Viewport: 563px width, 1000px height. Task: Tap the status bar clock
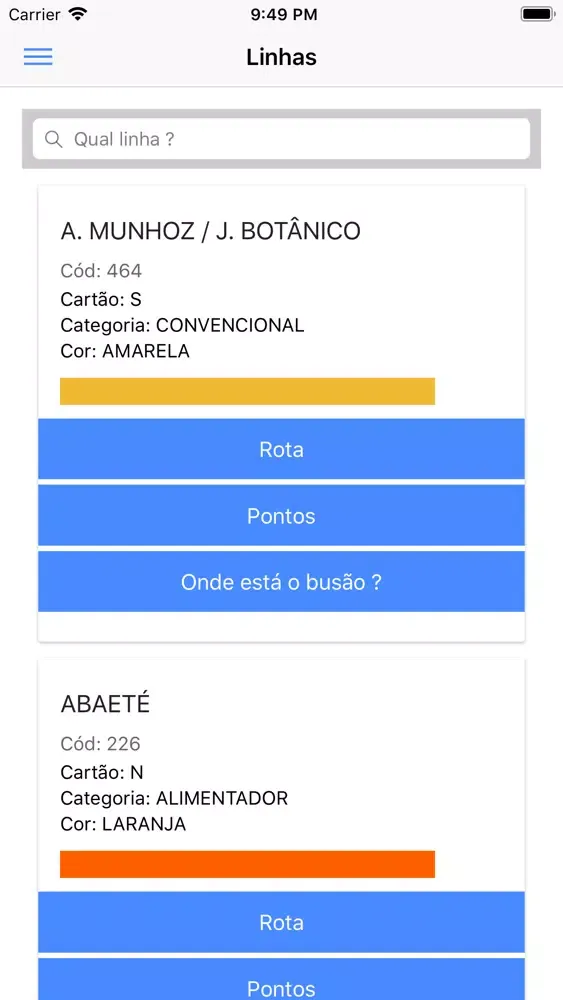pyautogui.click(x=283, y=15)
